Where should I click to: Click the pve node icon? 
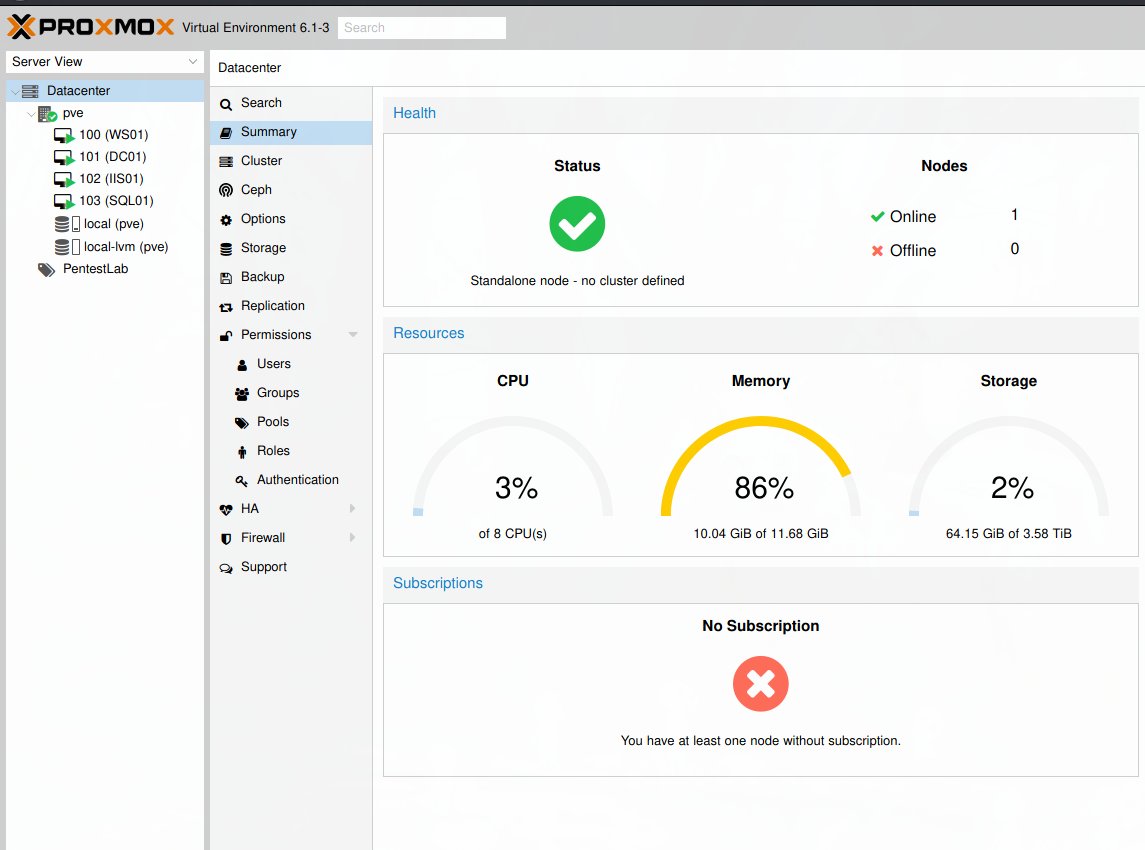click(x=47, y=114)
